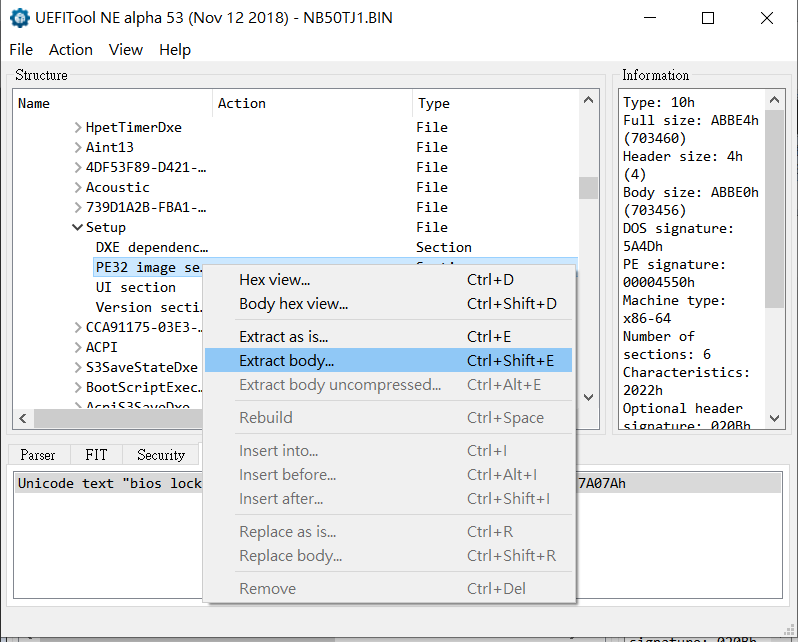Open the View menu
Viewport: 798px width, 642px height.
[126, 50]
